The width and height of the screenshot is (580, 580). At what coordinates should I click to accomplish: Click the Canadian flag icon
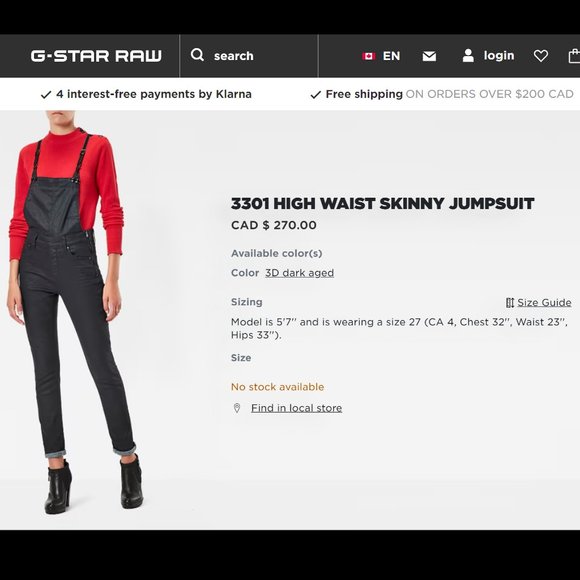369,56
